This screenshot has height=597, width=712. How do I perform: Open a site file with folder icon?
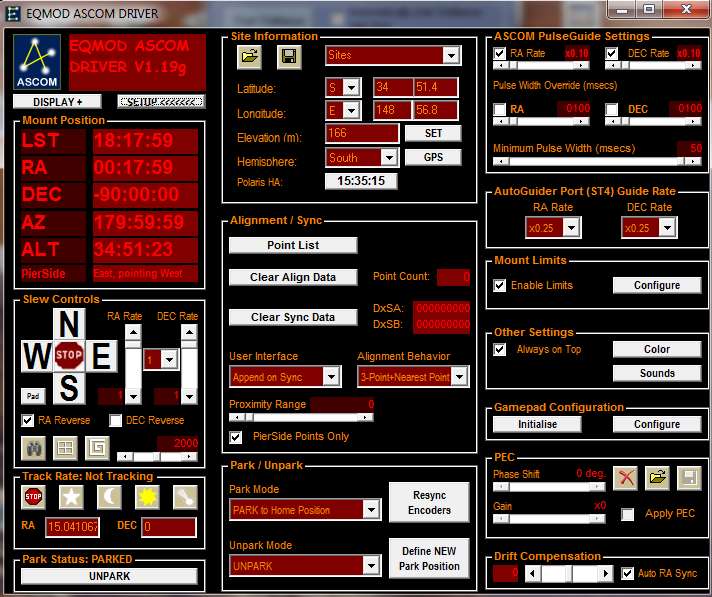tap(249, 57)
